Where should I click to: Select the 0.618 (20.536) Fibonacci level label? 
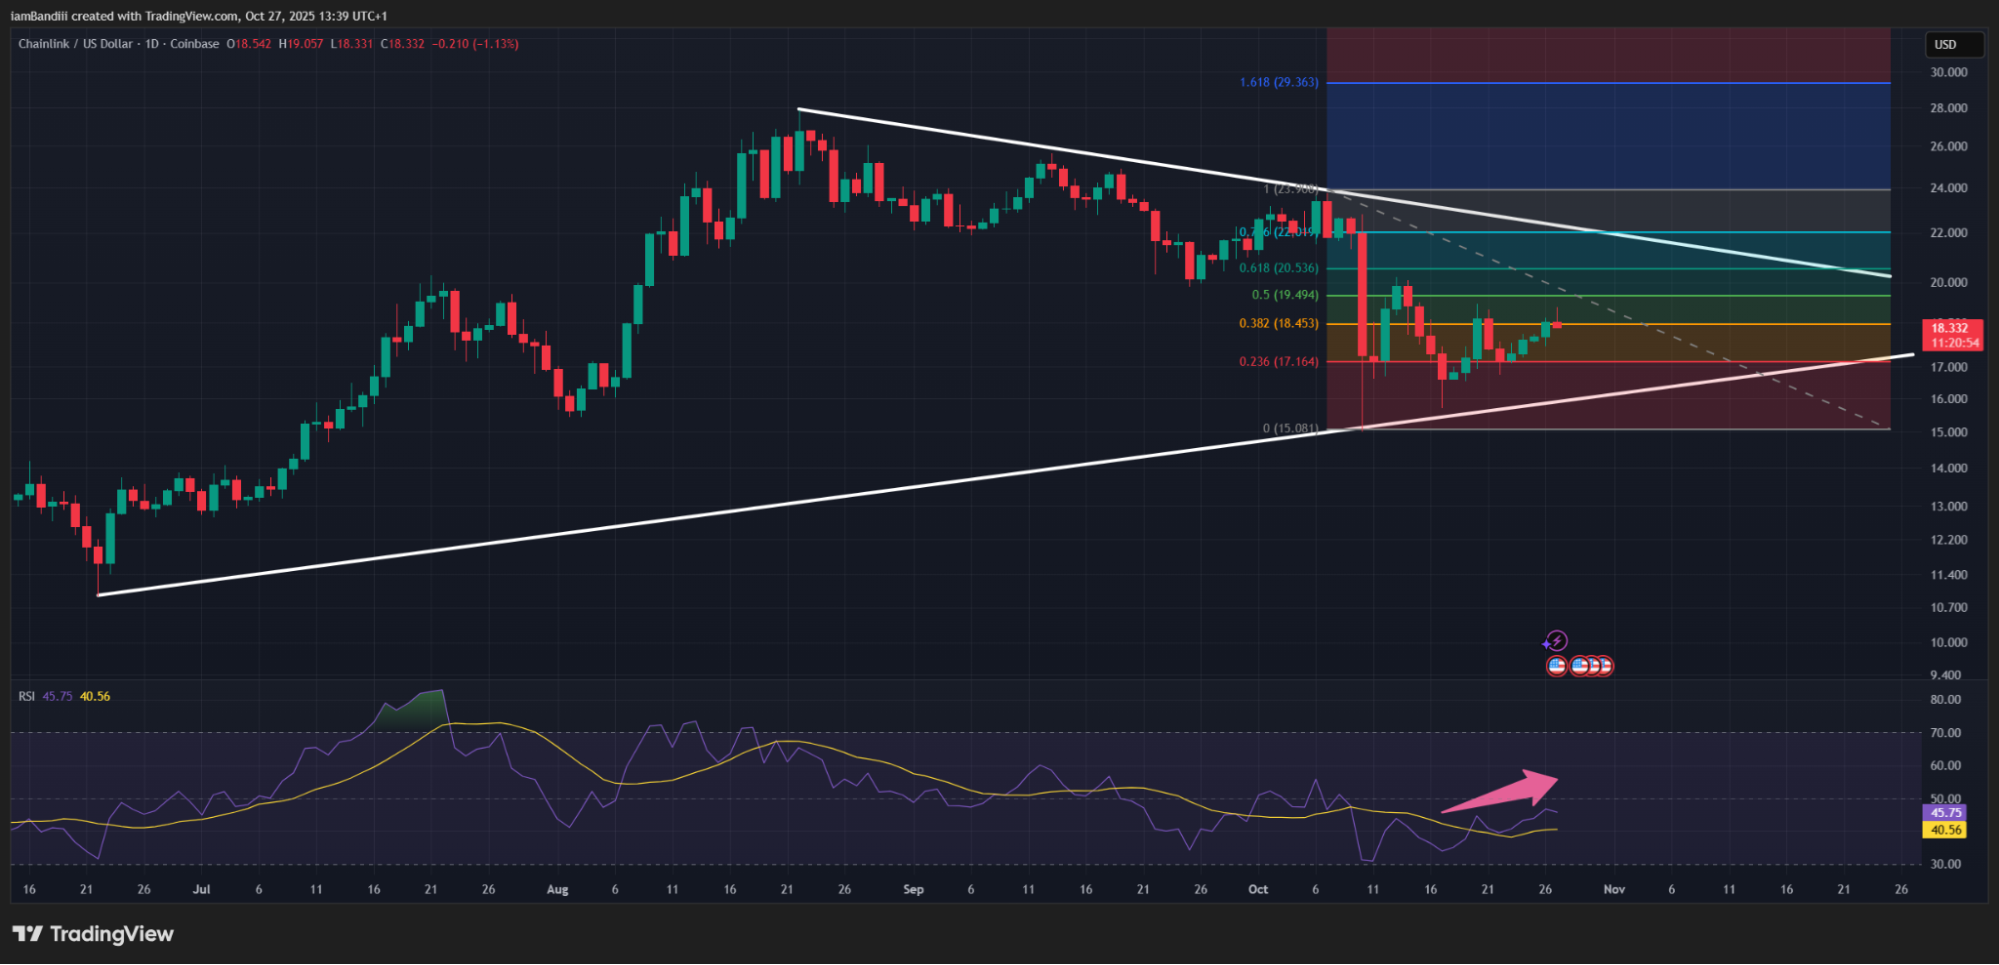click(1278, 268)
